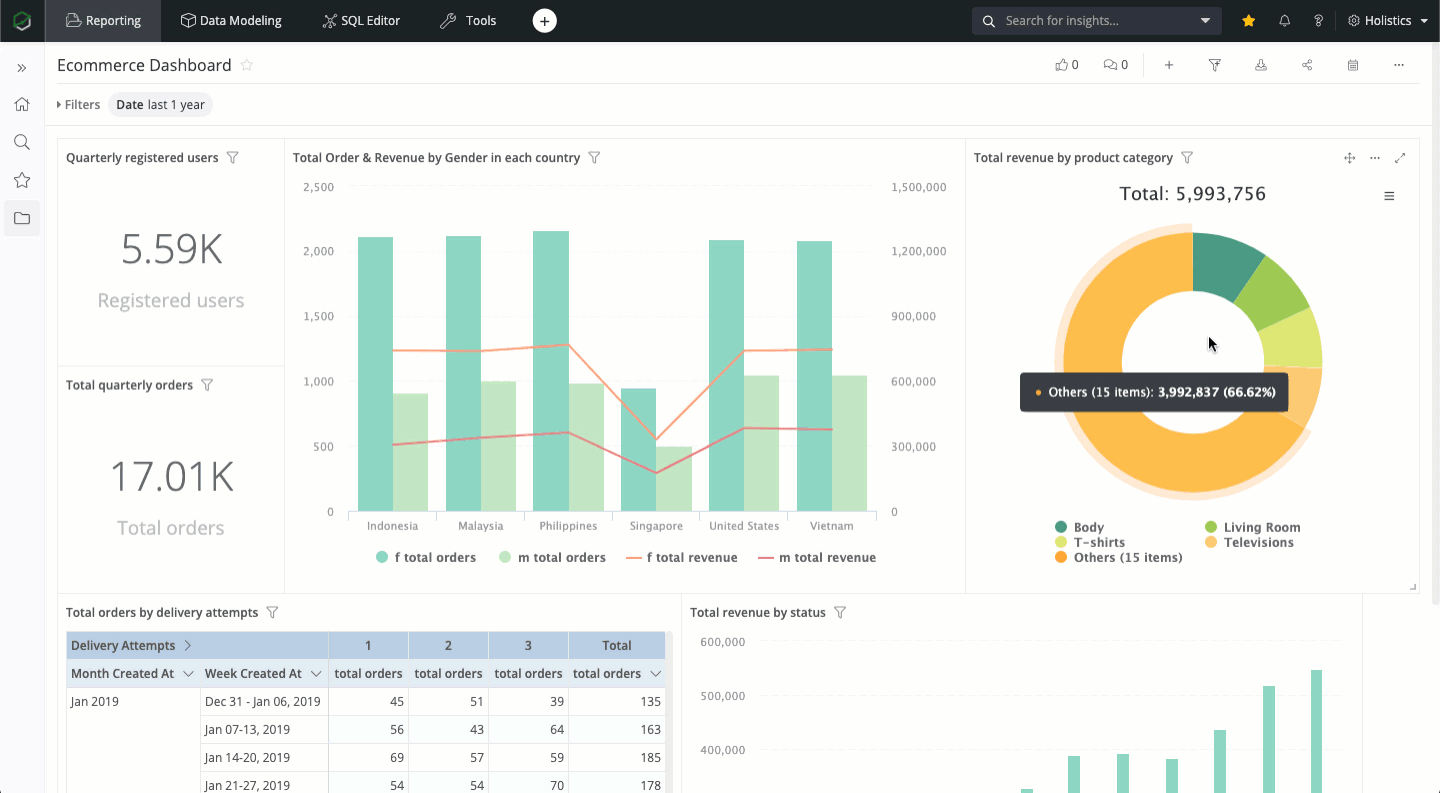Open the SQL Editor tab
This screenshot has height=793, width=1440.
pos(361,21)
